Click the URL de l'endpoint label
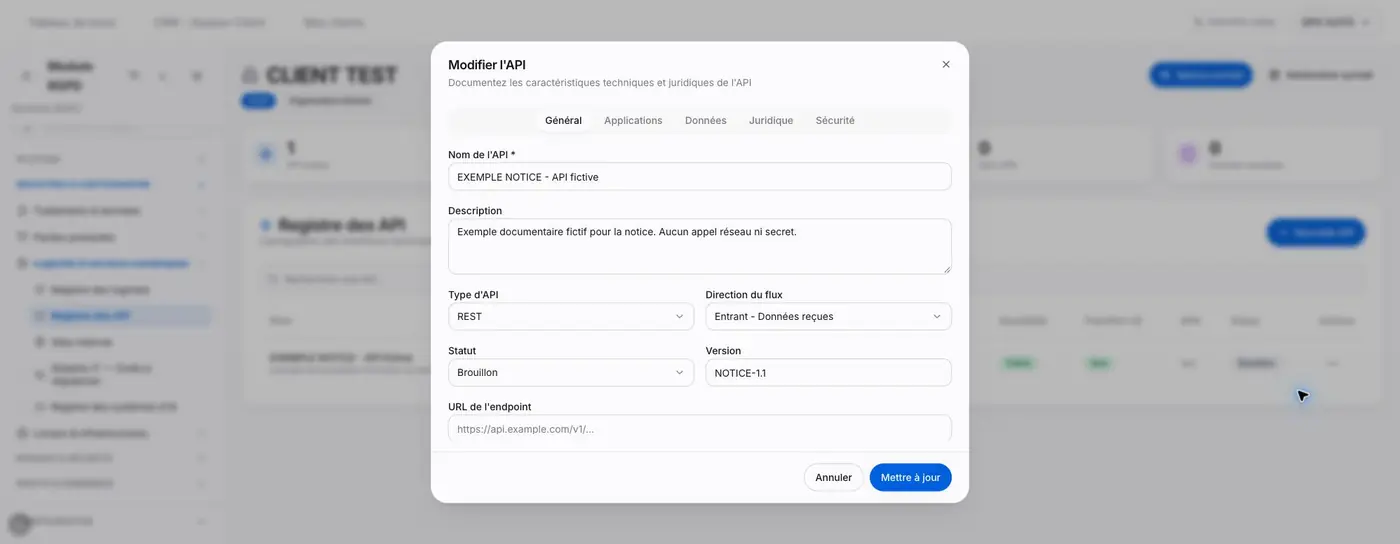Image resolution: width=1400 pixels, height=544 pixels. point(490,407)
